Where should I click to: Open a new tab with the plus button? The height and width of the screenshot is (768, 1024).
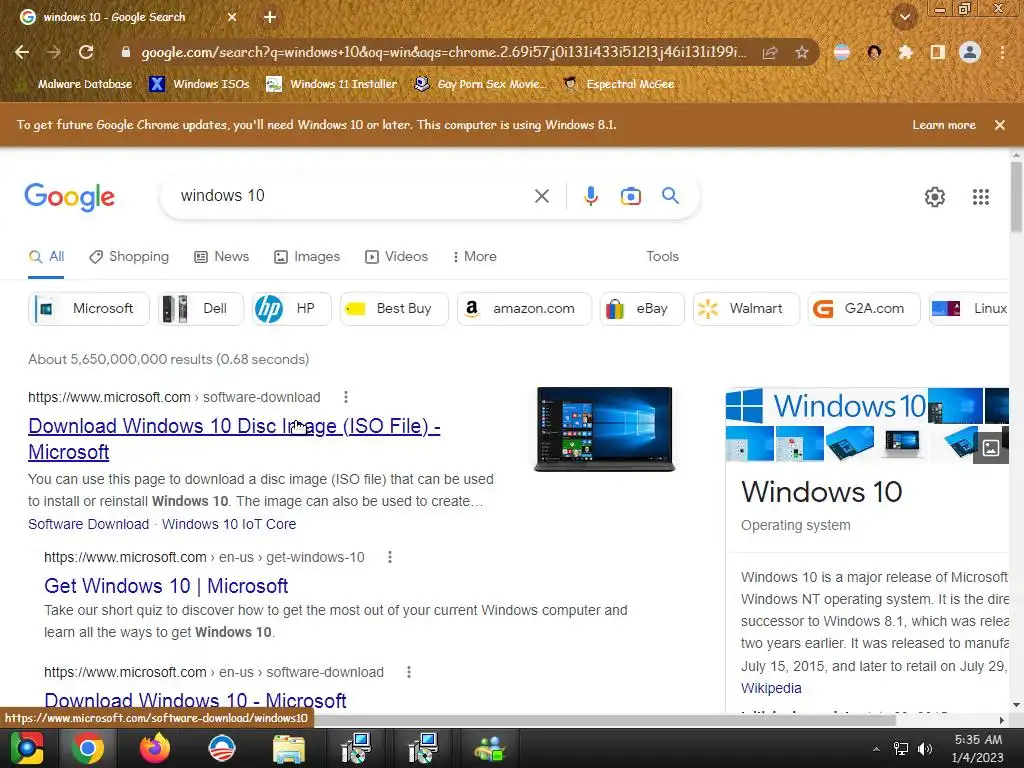(270, 17)
